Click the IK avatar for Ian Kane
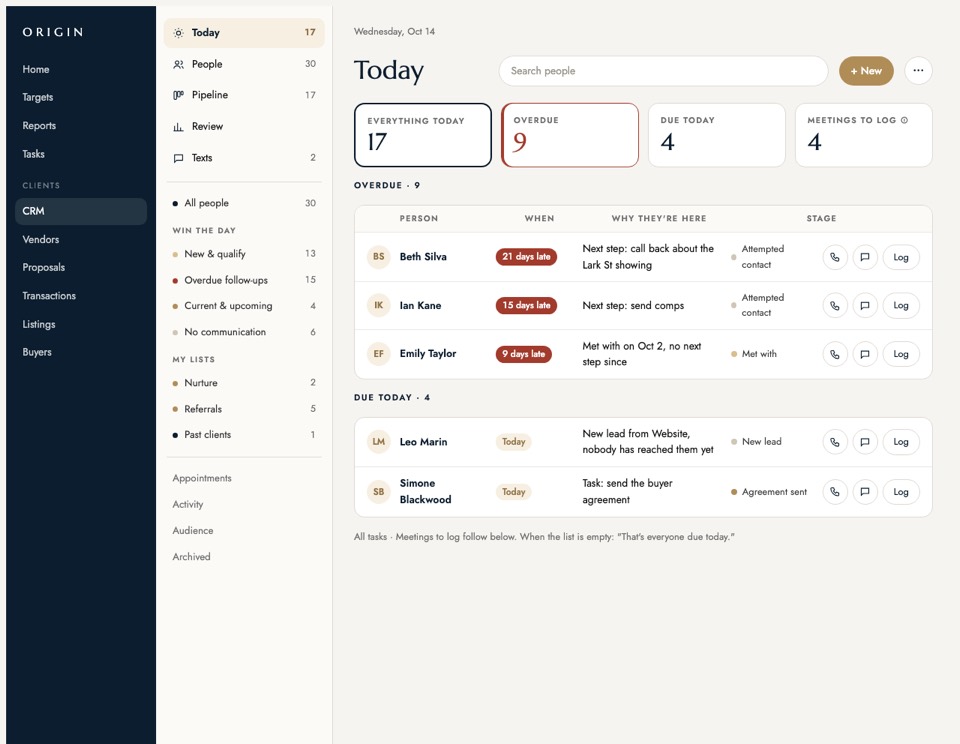Screen dimensions: 960x744 pos(378,305)
